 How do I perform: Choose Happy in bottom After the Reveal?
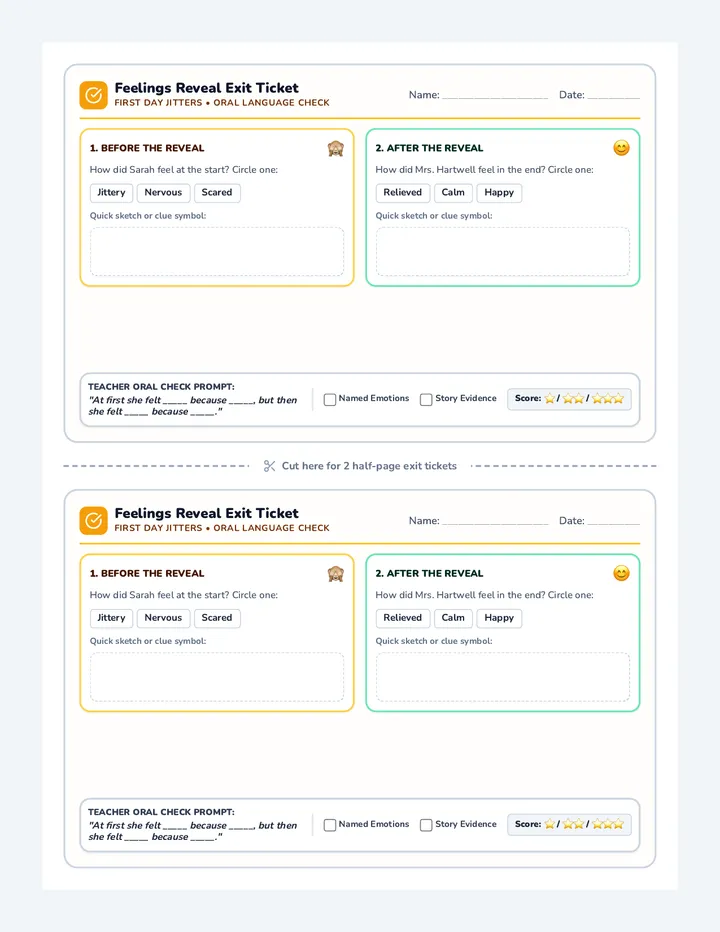[499, 618]
